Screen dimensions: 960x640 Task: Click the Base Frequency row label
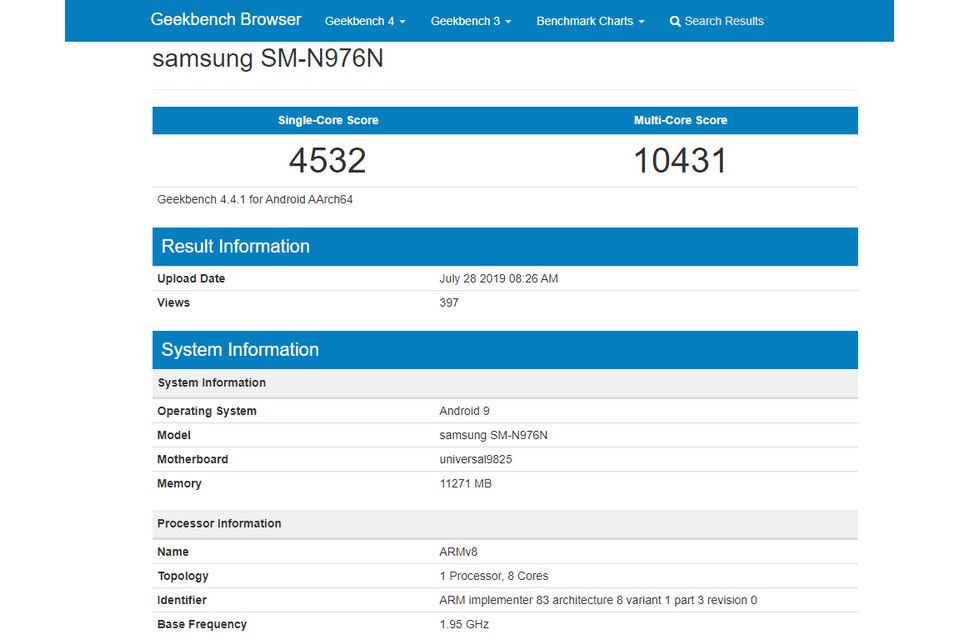tap(202, 625)
